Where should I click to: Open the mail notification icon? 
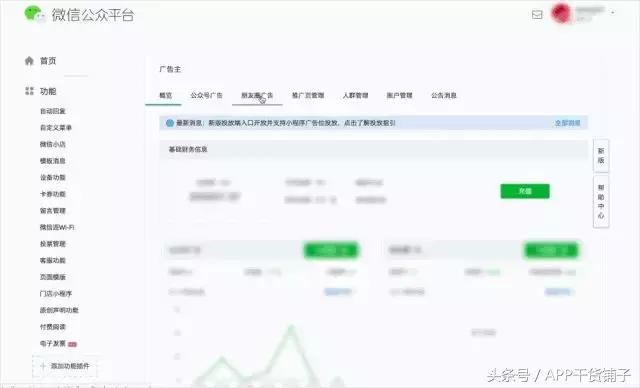[537, 15]
